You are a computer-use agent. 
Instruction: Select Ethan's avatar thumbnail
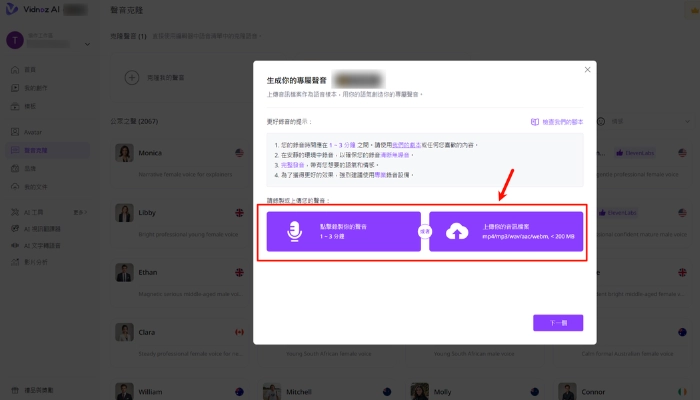point(125,273)
